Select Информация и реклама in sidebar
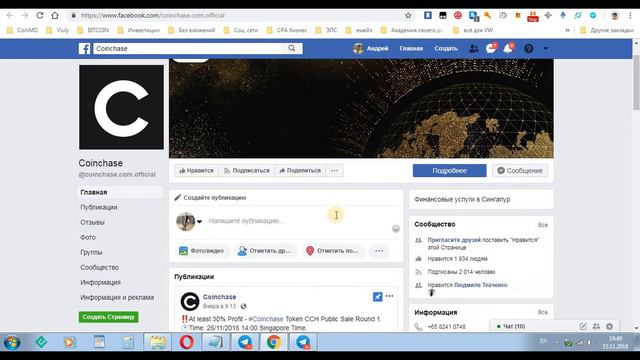 pyautogui.click(x=117, y=298)
